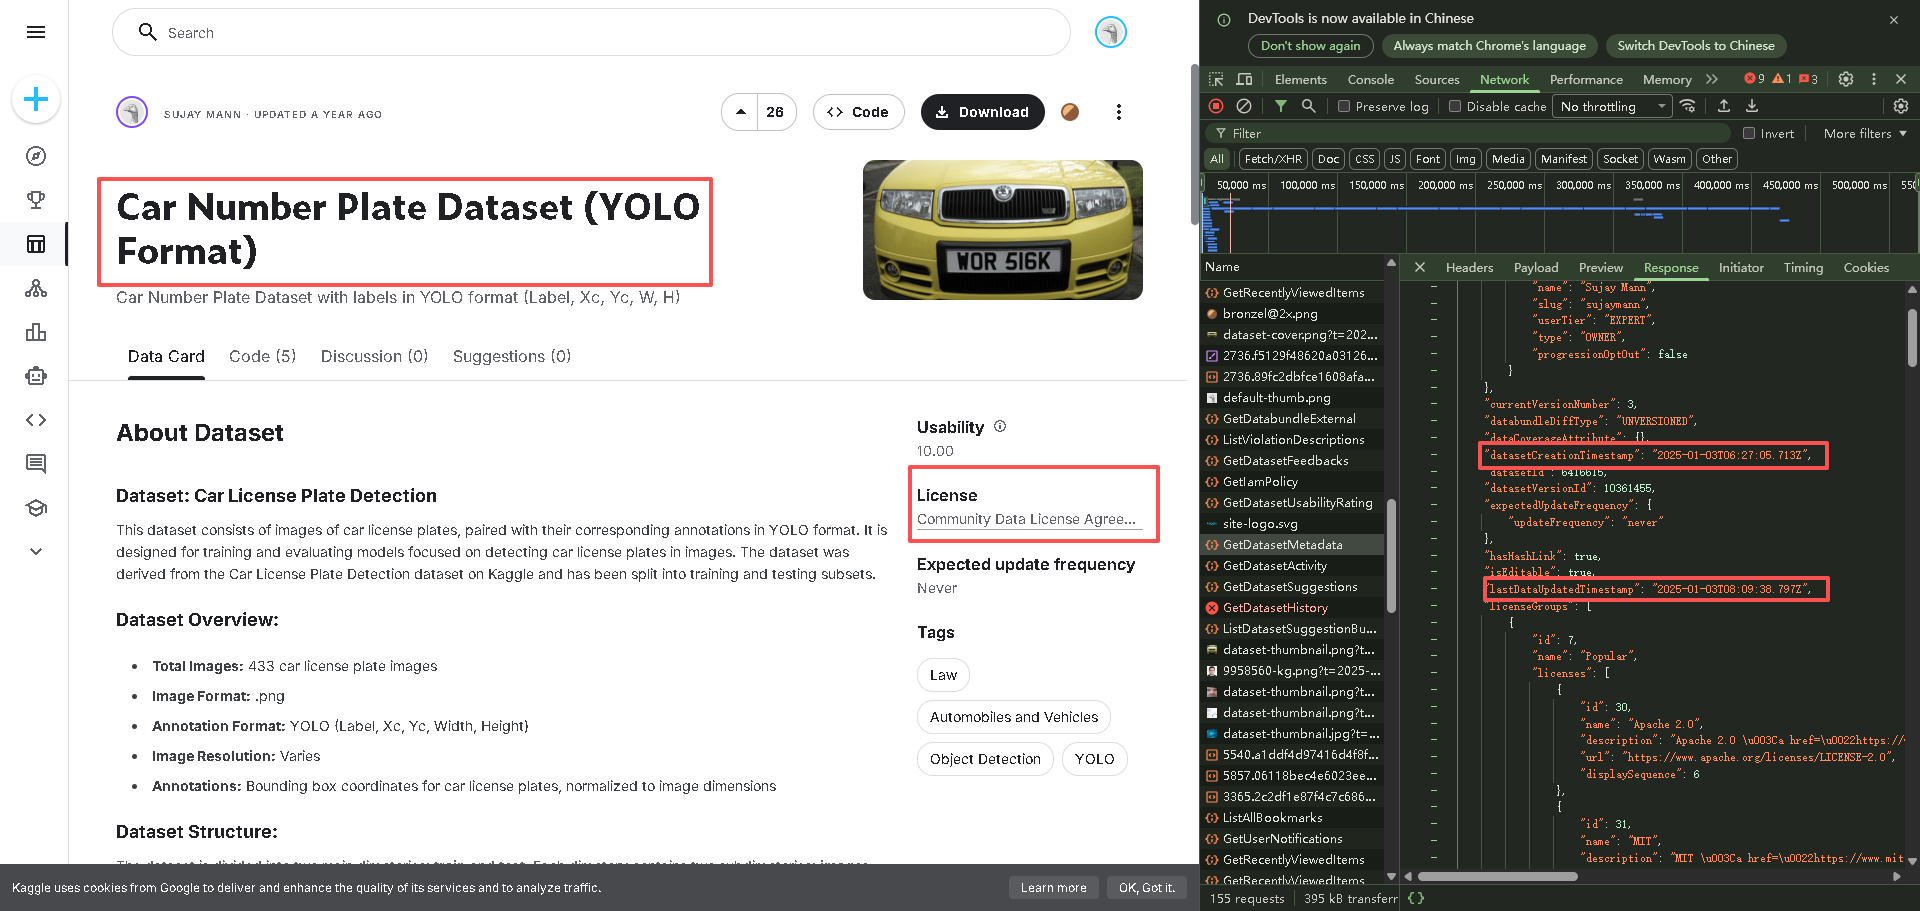Screen dimensions: 1920x911
Task: Open Learn graduation cap icon in sidebar
Action: click(x=36, y=508)
